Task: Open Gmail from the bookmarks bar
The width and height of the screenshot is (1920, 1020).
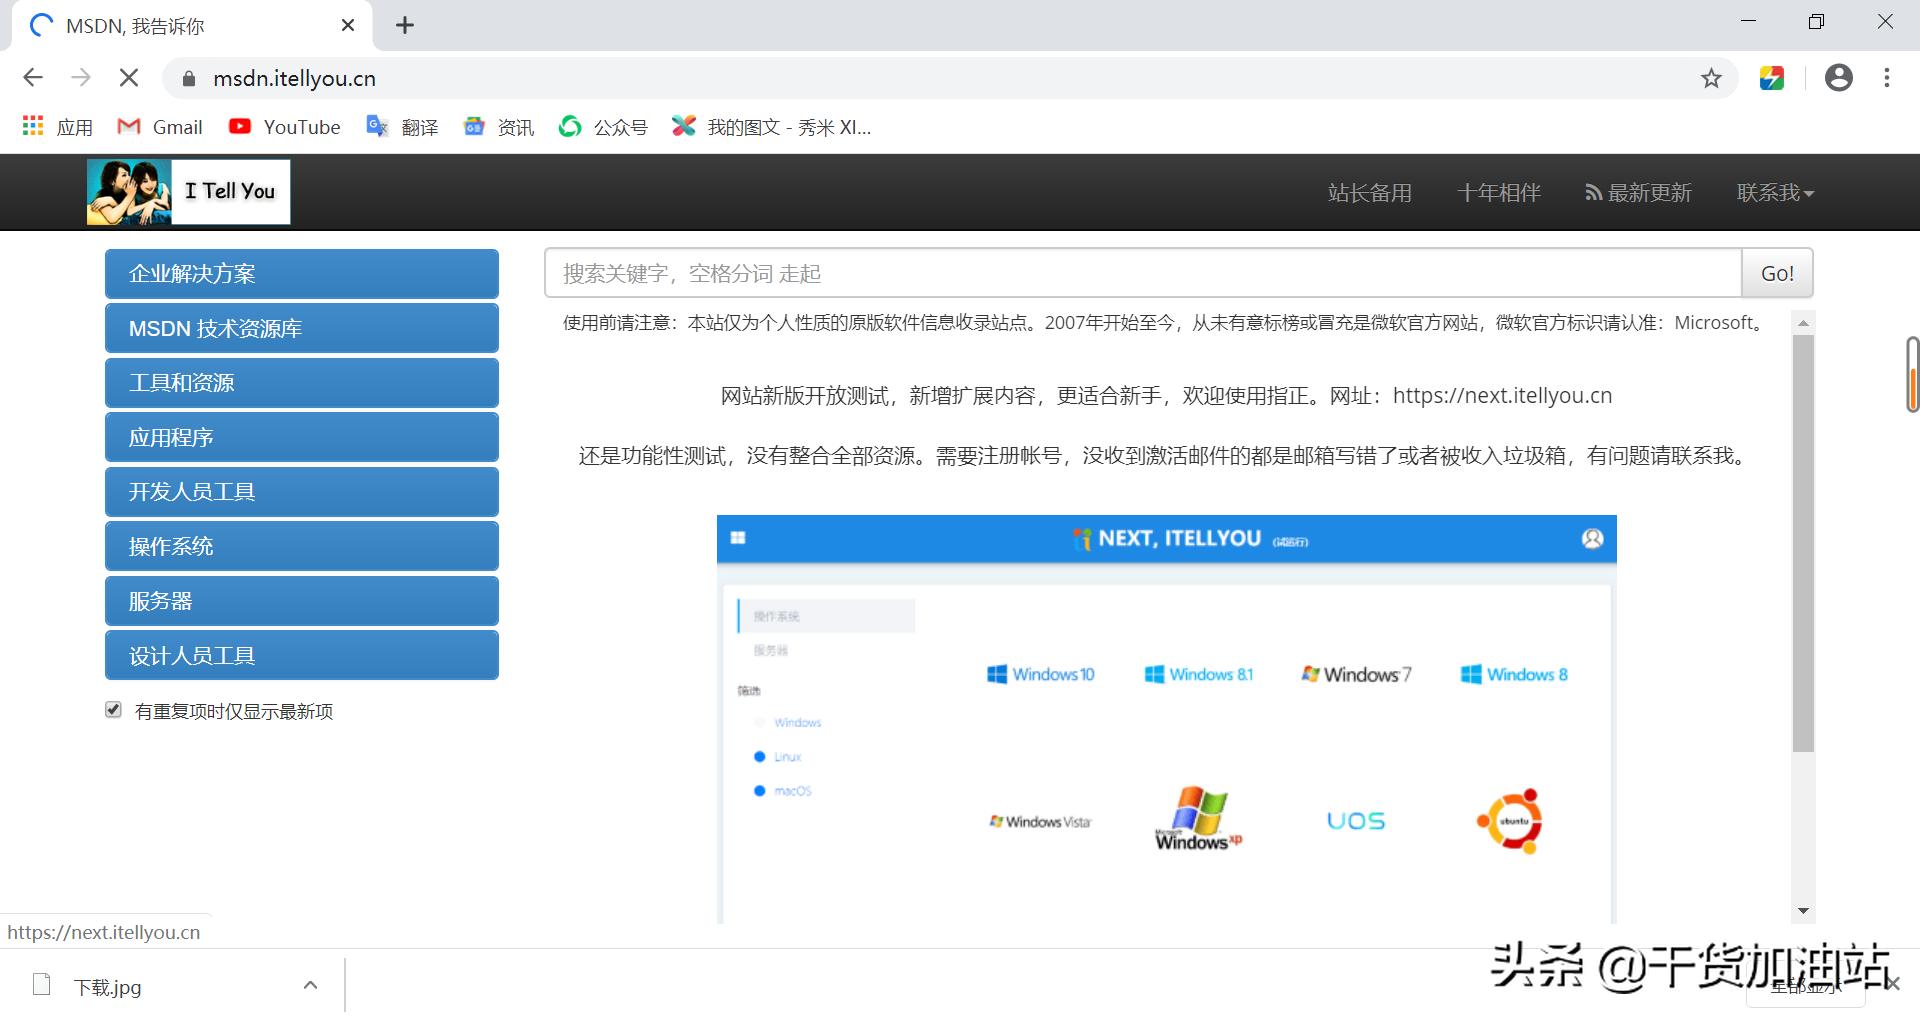Action: pyautogui.click(x=159, y=127)
